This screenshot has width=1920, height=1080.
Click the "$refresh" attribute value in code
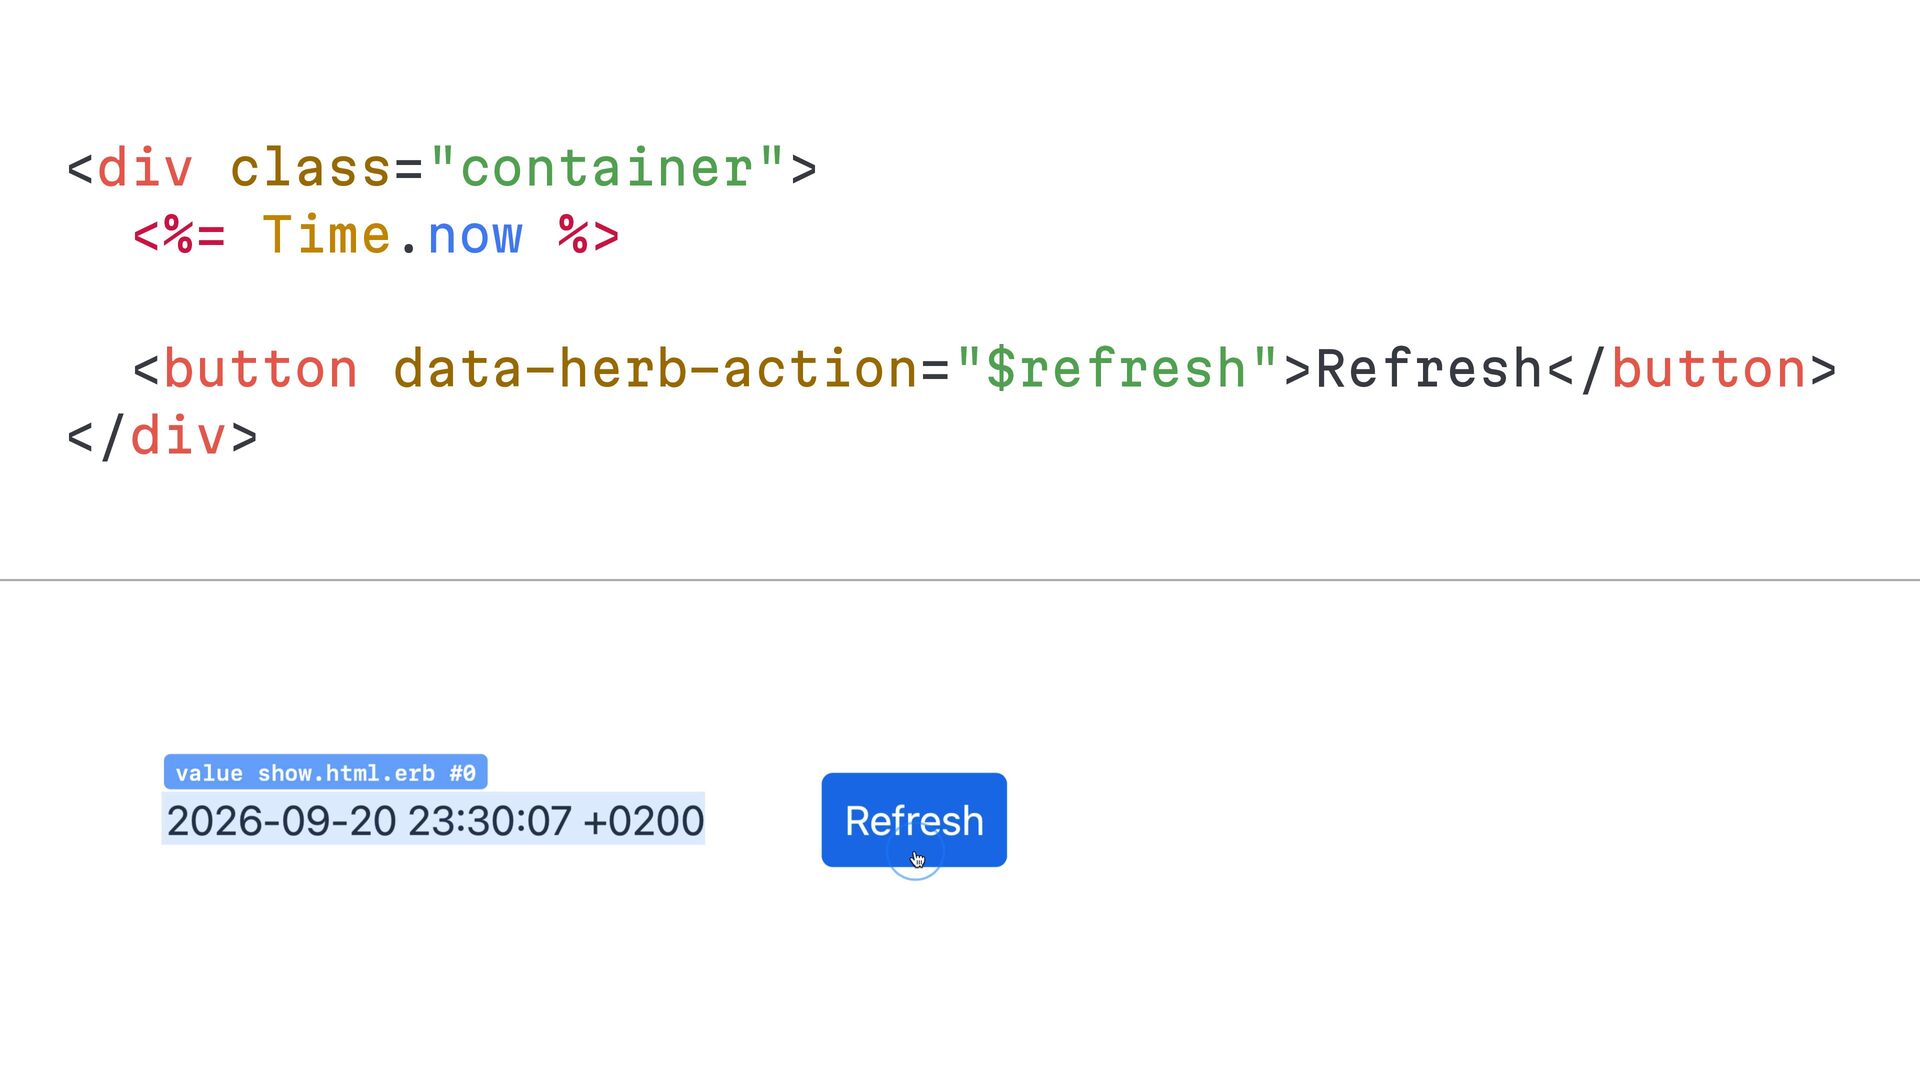[1116, 368]
